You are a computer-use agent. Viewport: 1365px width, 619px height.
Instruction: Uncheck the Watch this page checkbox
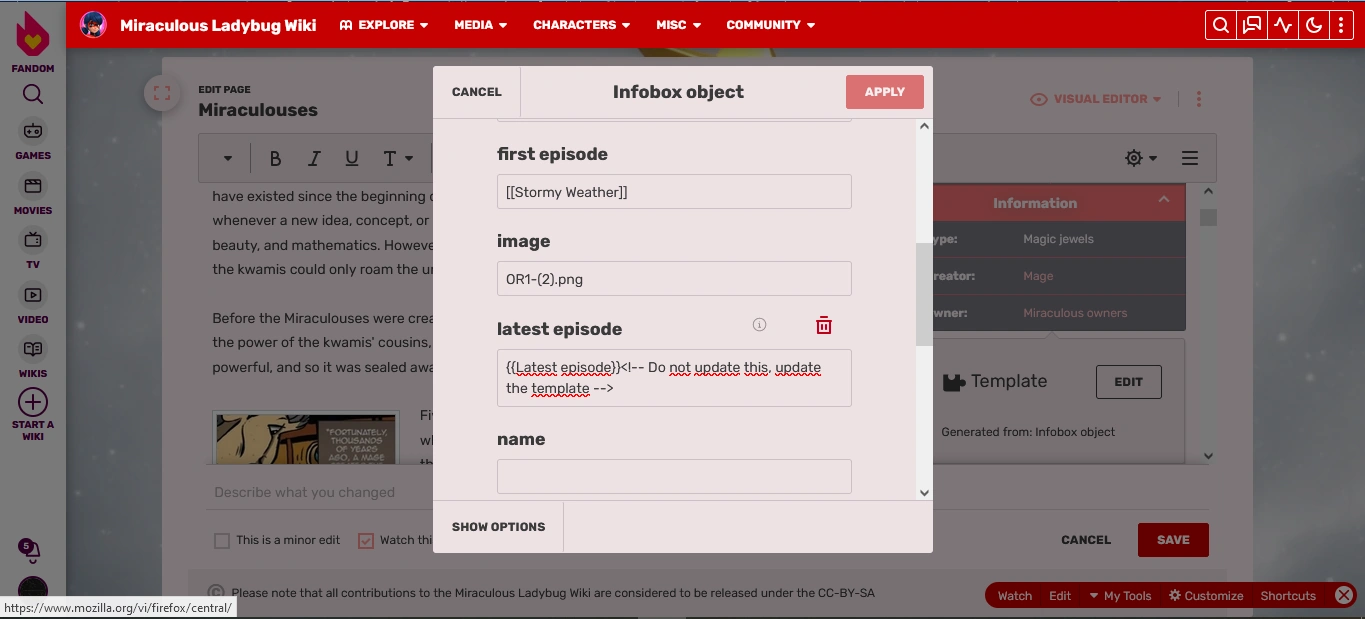pyautogui.click(x=366, y=540)
